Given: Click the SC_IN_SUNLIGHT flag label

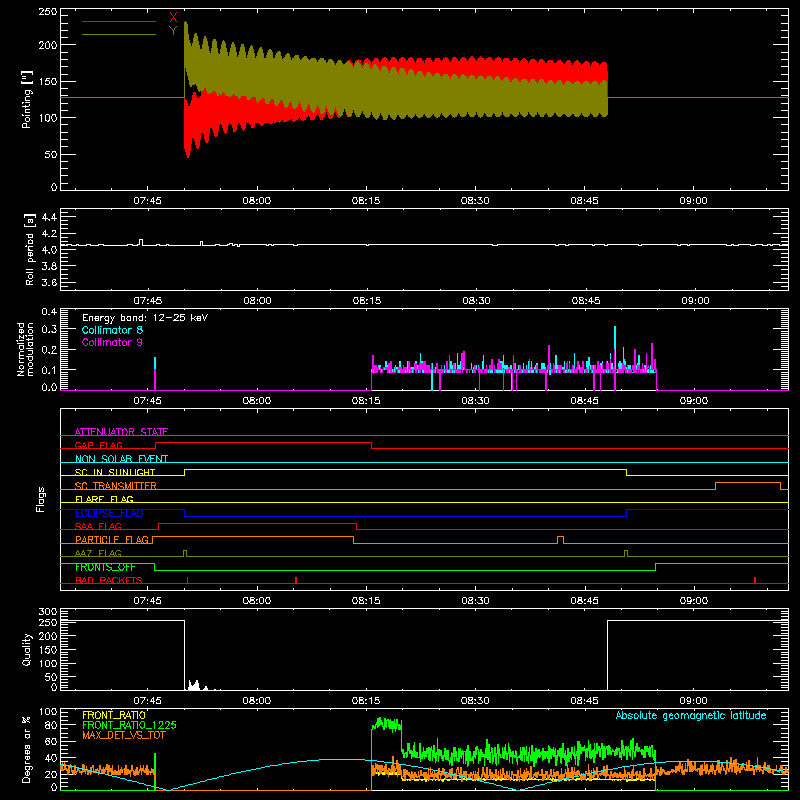Looking at the screenshot, I should click(115, 472).
